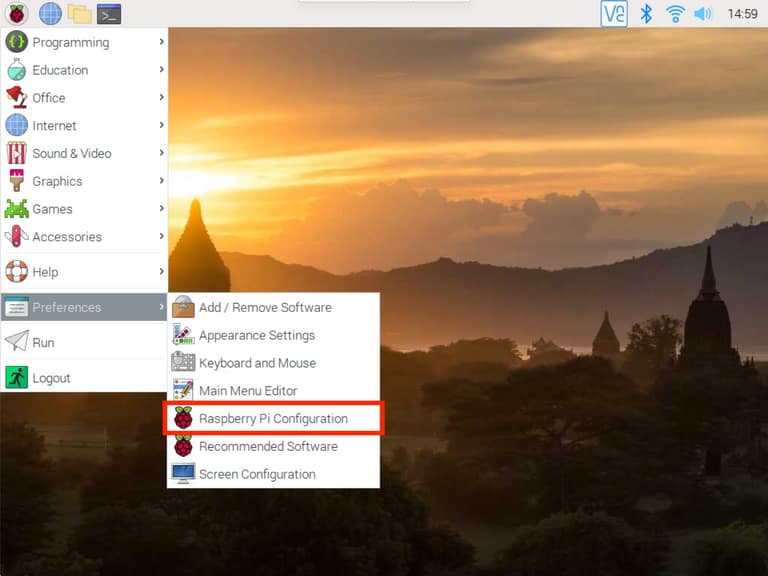
Task: Click the clock showing 14:59
Action: pyautogui.click(x=742, y=14)
